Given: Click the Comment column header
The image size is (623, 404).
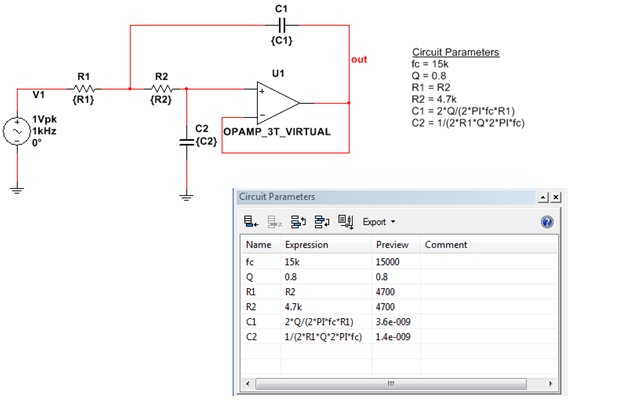Looking at the screenshot, I should [x=446, y=244].
